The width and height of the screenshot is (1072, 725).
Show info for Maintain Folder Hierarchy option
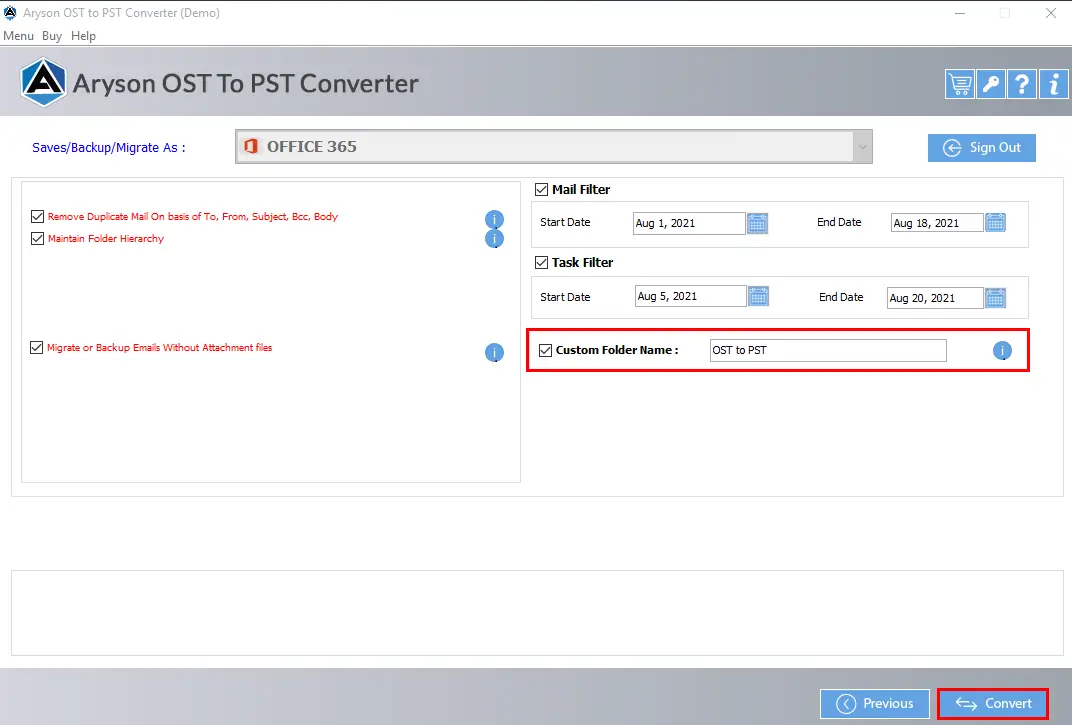pyautogui.click(x=494, y=239)
